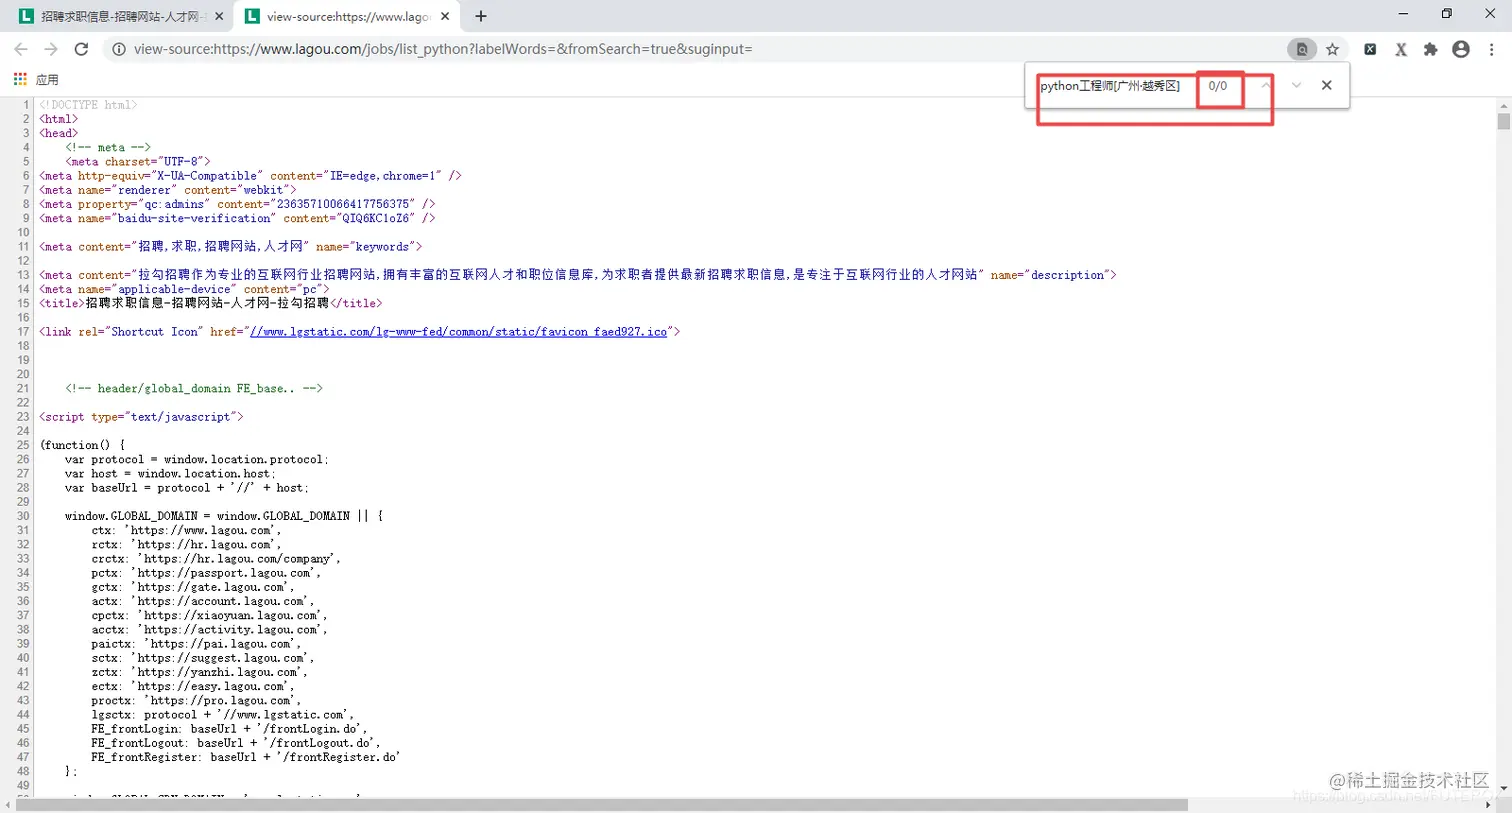Click the 0/0 find result count
The height and width of the screenshot is (813, 1512).
coord(1217,86)
